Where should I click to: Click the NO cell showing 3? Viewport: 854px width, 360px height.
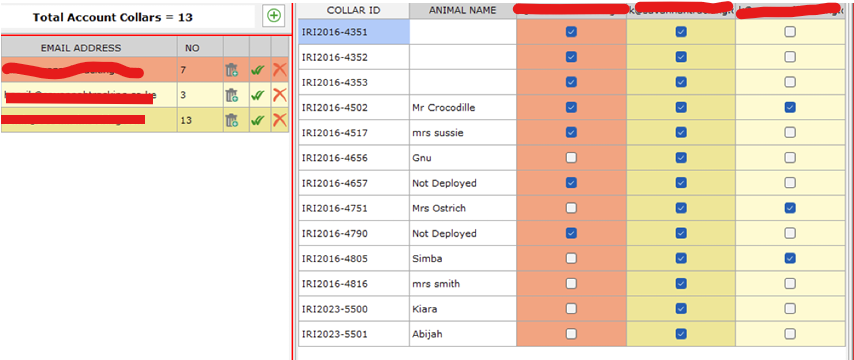(x=200, y=95)
